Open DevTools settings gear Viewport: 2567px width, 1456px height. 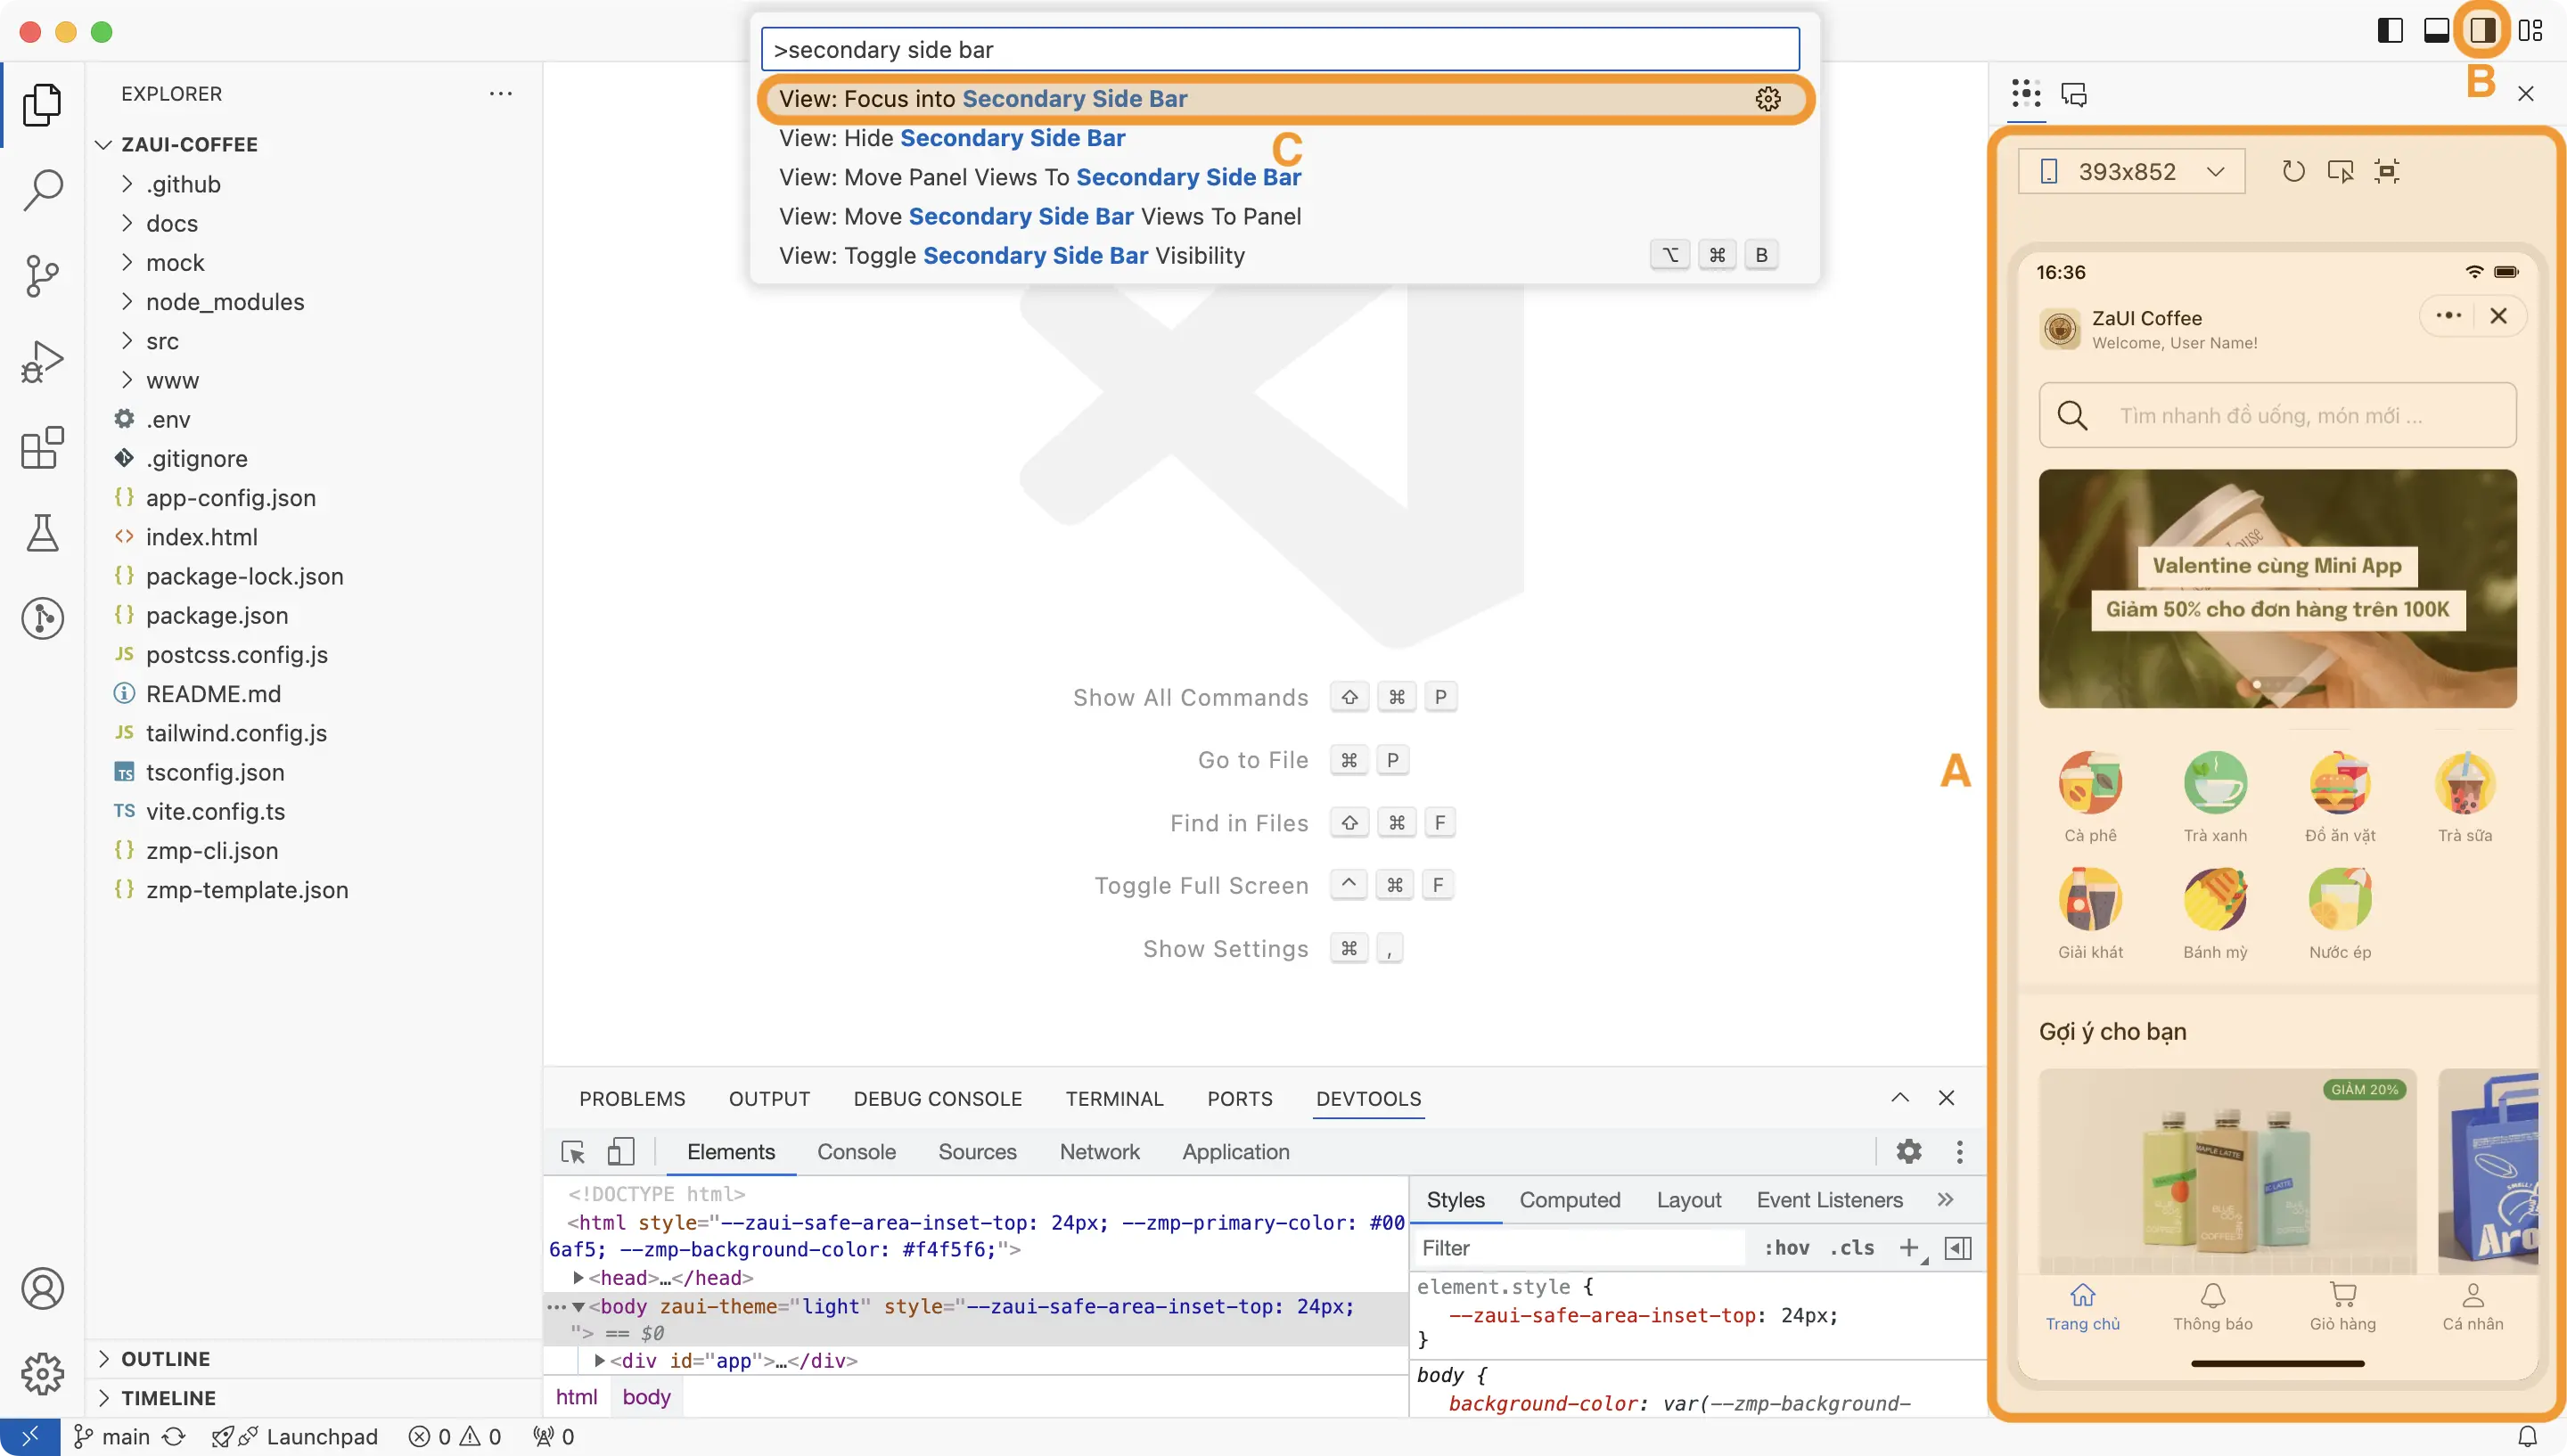[1908, 1151]
